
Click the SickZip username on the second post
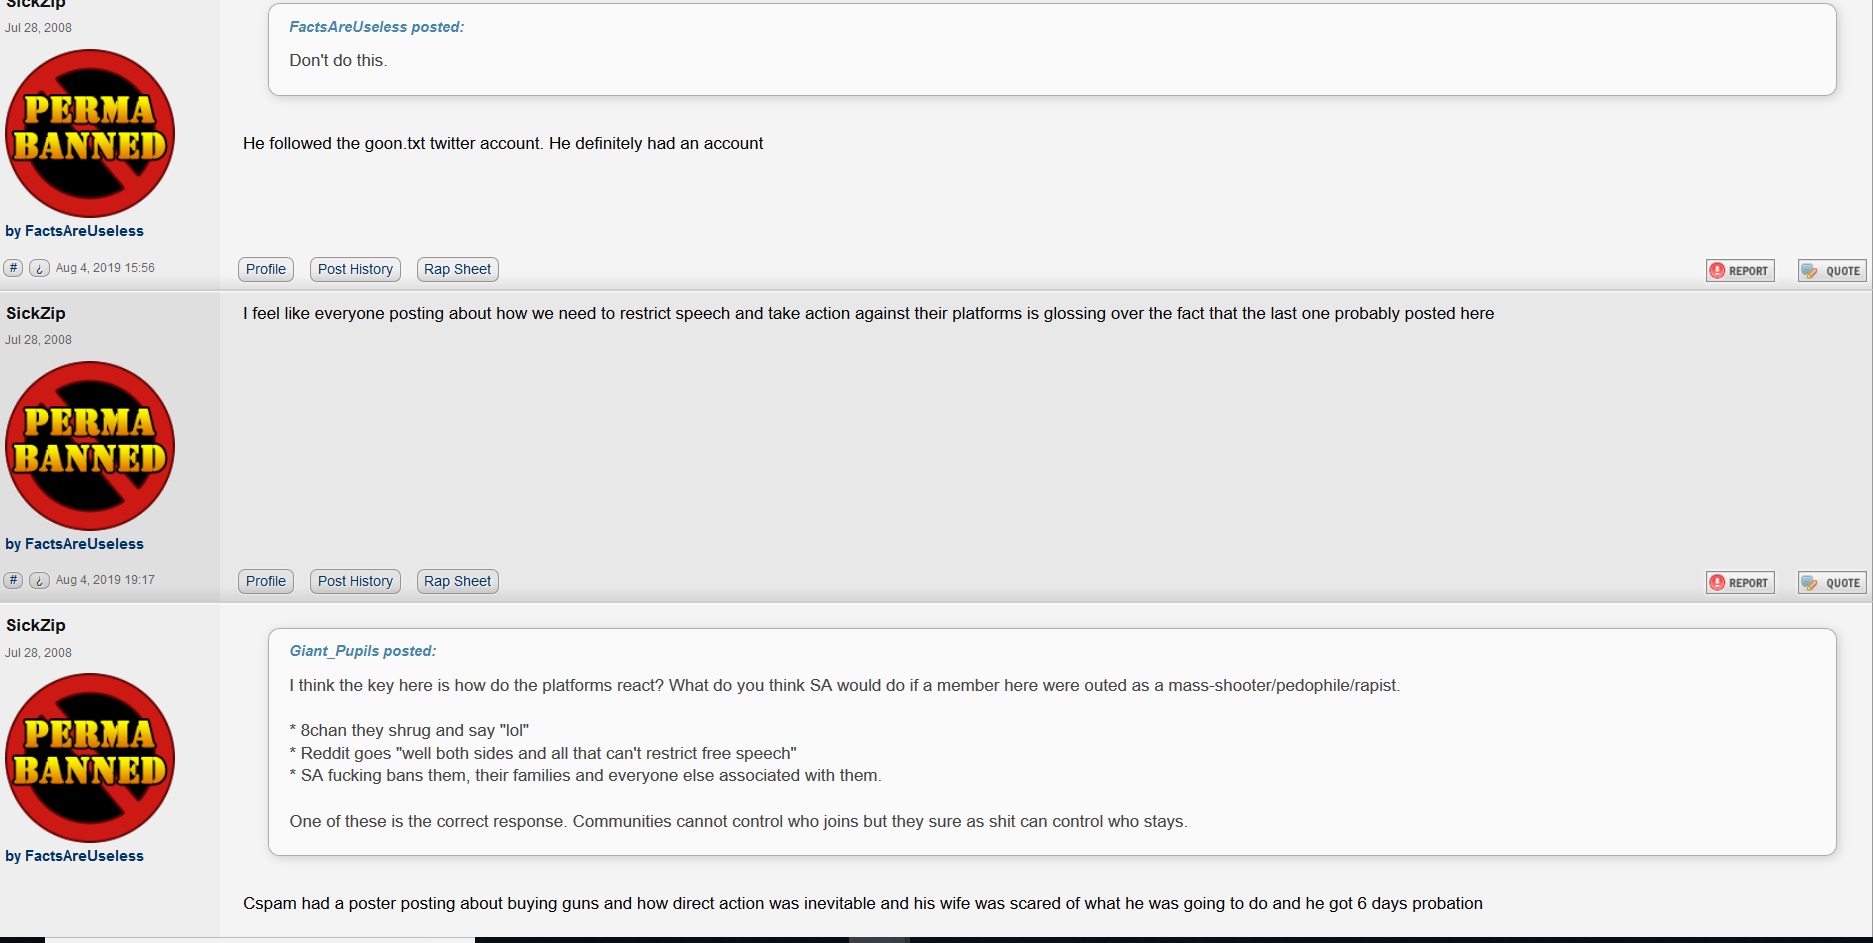tap(36, 313)
